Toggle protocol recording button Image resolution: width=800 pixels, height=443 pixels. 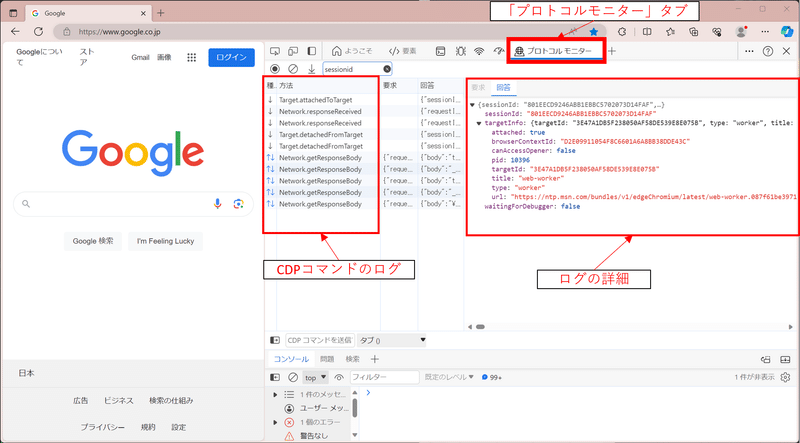(x=275, y=68)
